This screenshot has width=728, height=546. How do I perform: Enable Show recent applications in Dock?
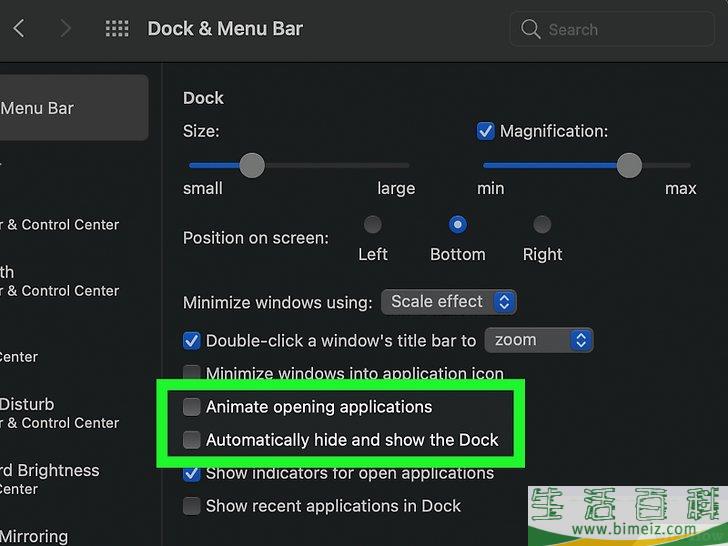191,506
